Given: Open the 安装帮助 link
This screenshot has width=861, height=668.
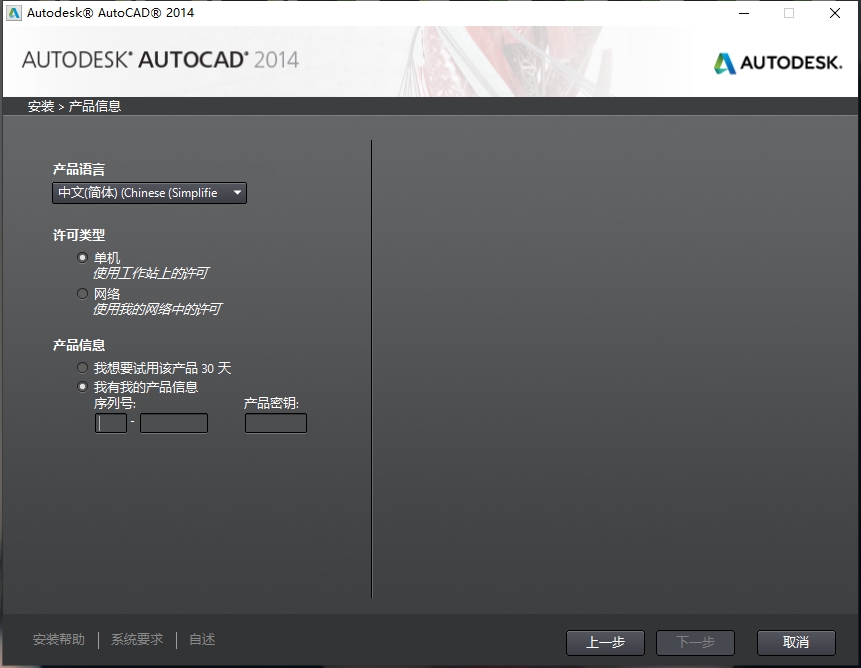Looking at the screenshot, I should coord(59,640).
